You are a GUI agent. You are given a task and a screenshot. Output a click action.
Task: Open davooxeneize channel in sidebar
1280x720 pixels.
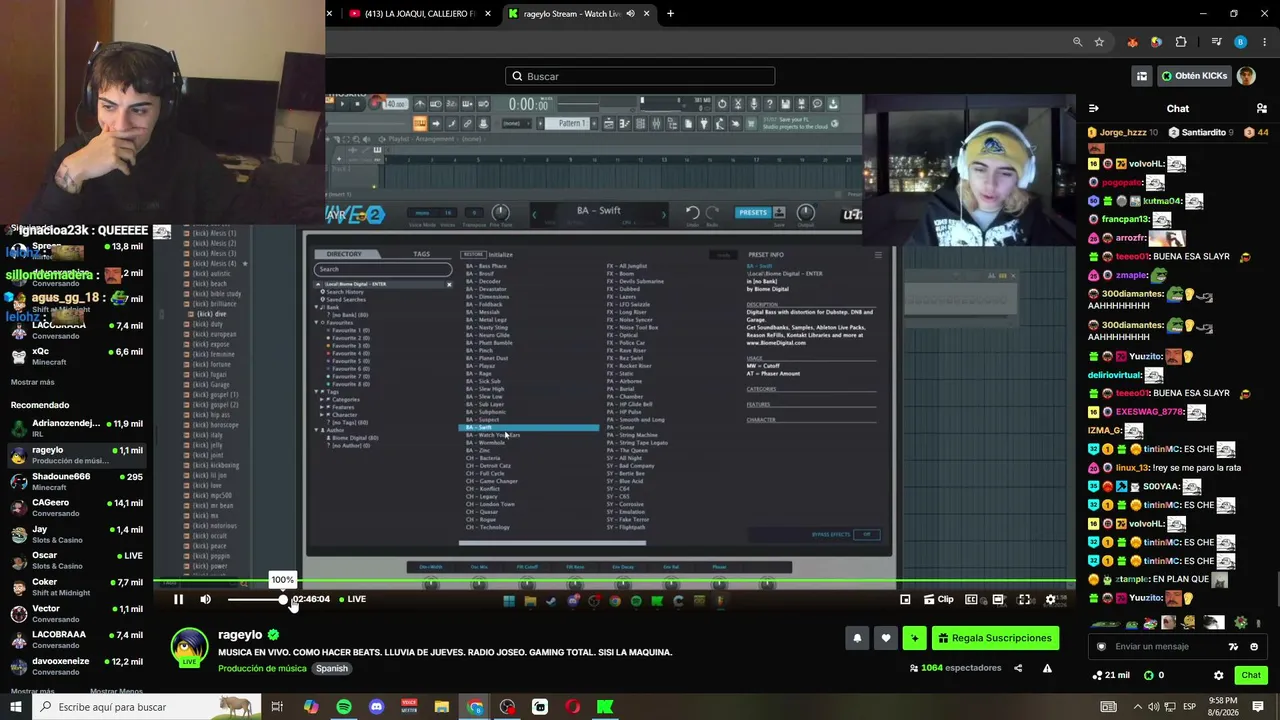click(x=76, y=666)
